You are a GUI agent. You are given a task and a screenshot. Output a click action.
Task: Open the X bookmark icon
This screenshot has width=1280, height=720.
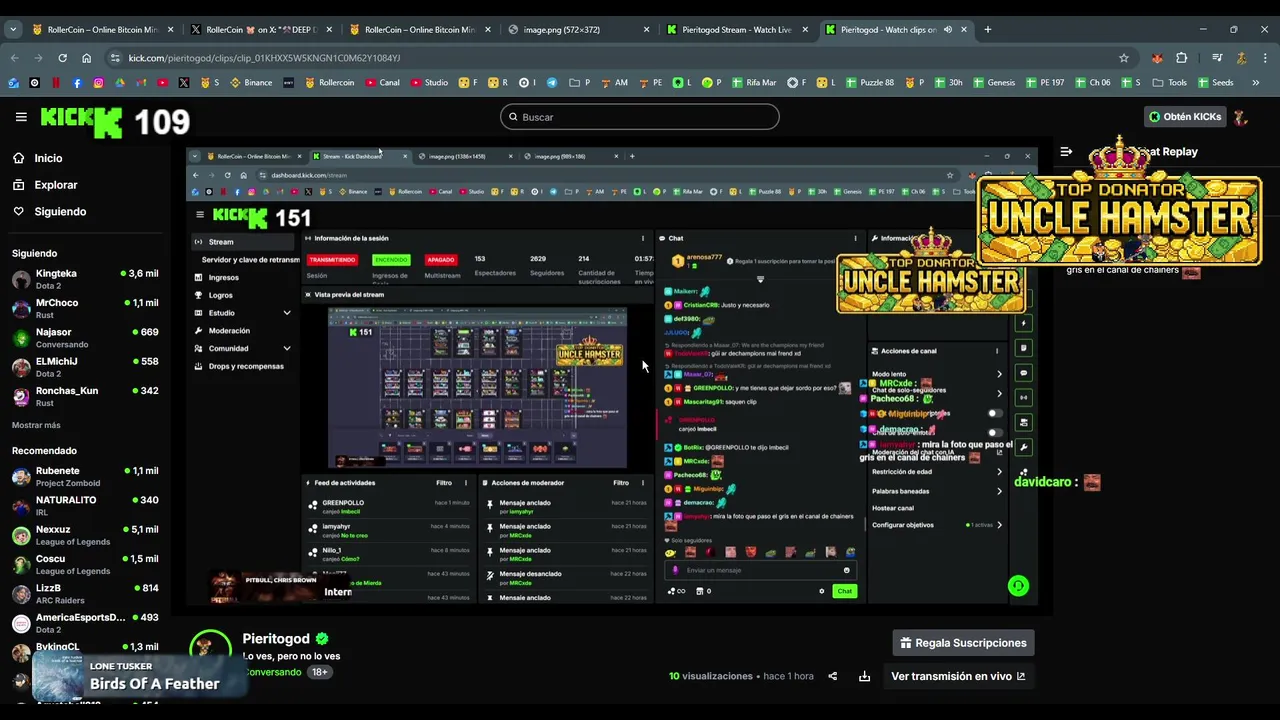(184, 83)
